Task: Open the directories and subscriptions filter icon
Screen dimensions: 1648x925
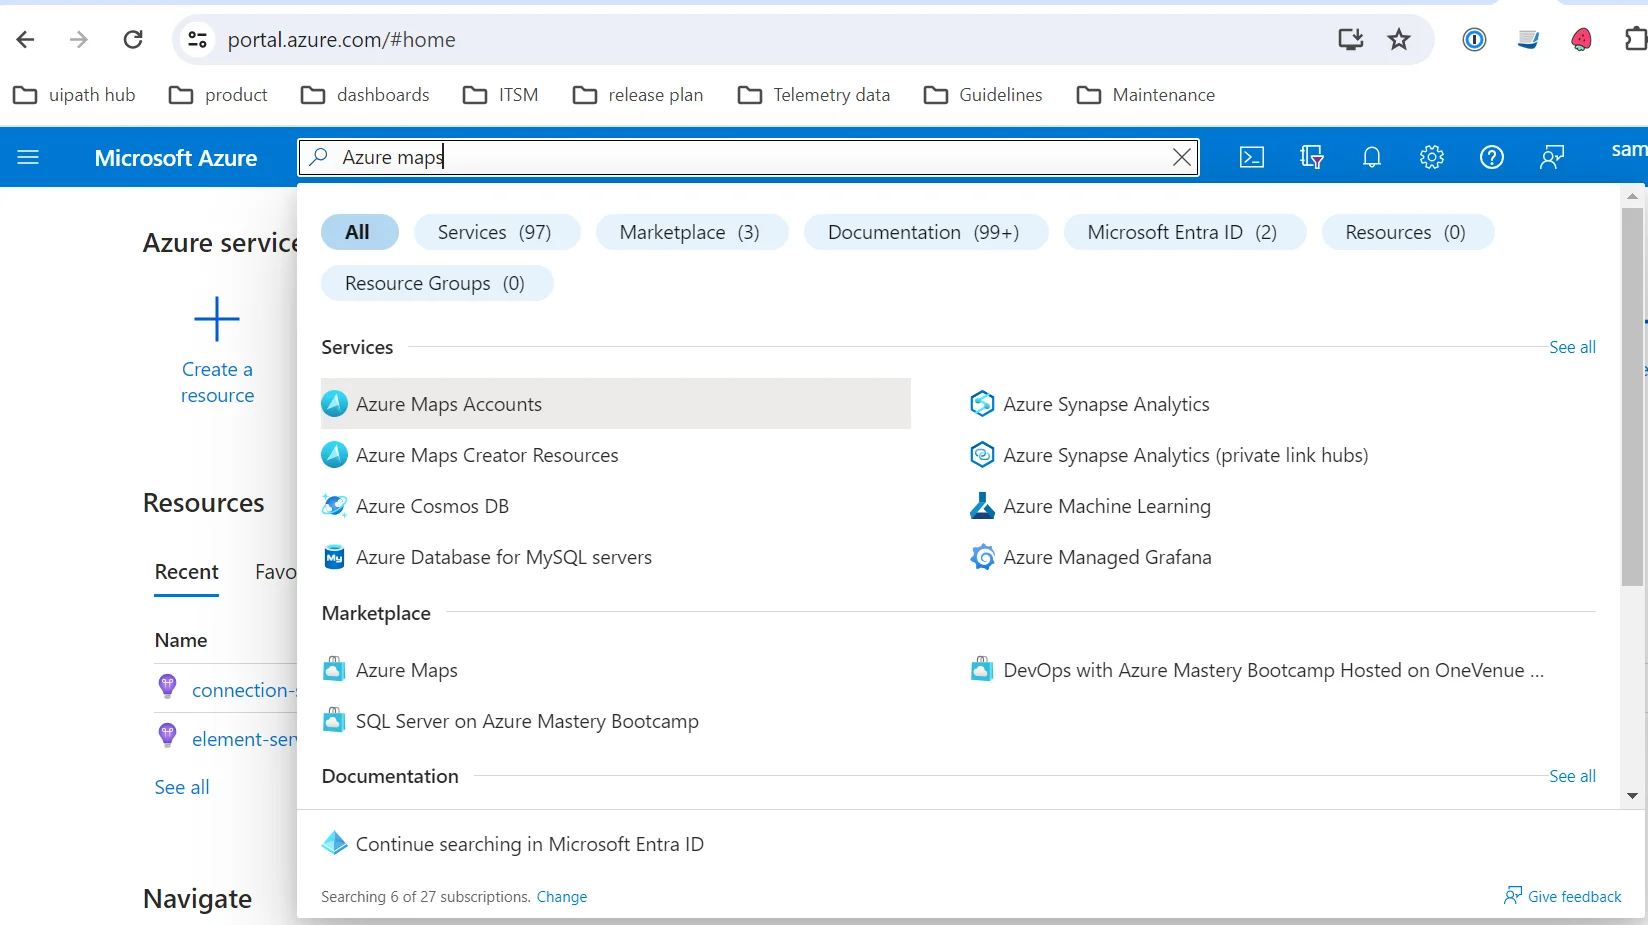Action: click(1312, 157)
